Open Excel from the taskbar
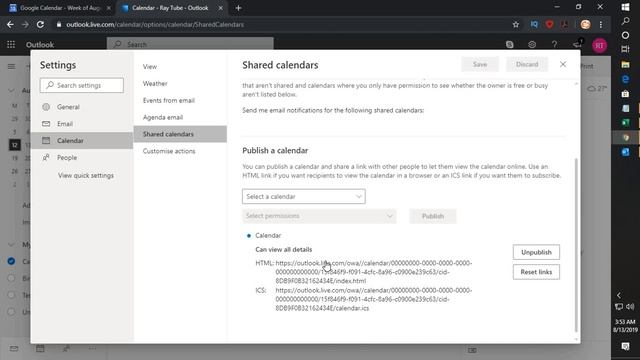 pos(625,122)
